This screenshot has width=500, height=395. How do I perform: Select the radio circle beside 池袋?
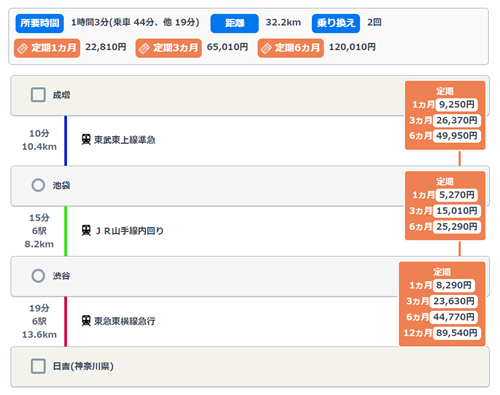[38, 185]
